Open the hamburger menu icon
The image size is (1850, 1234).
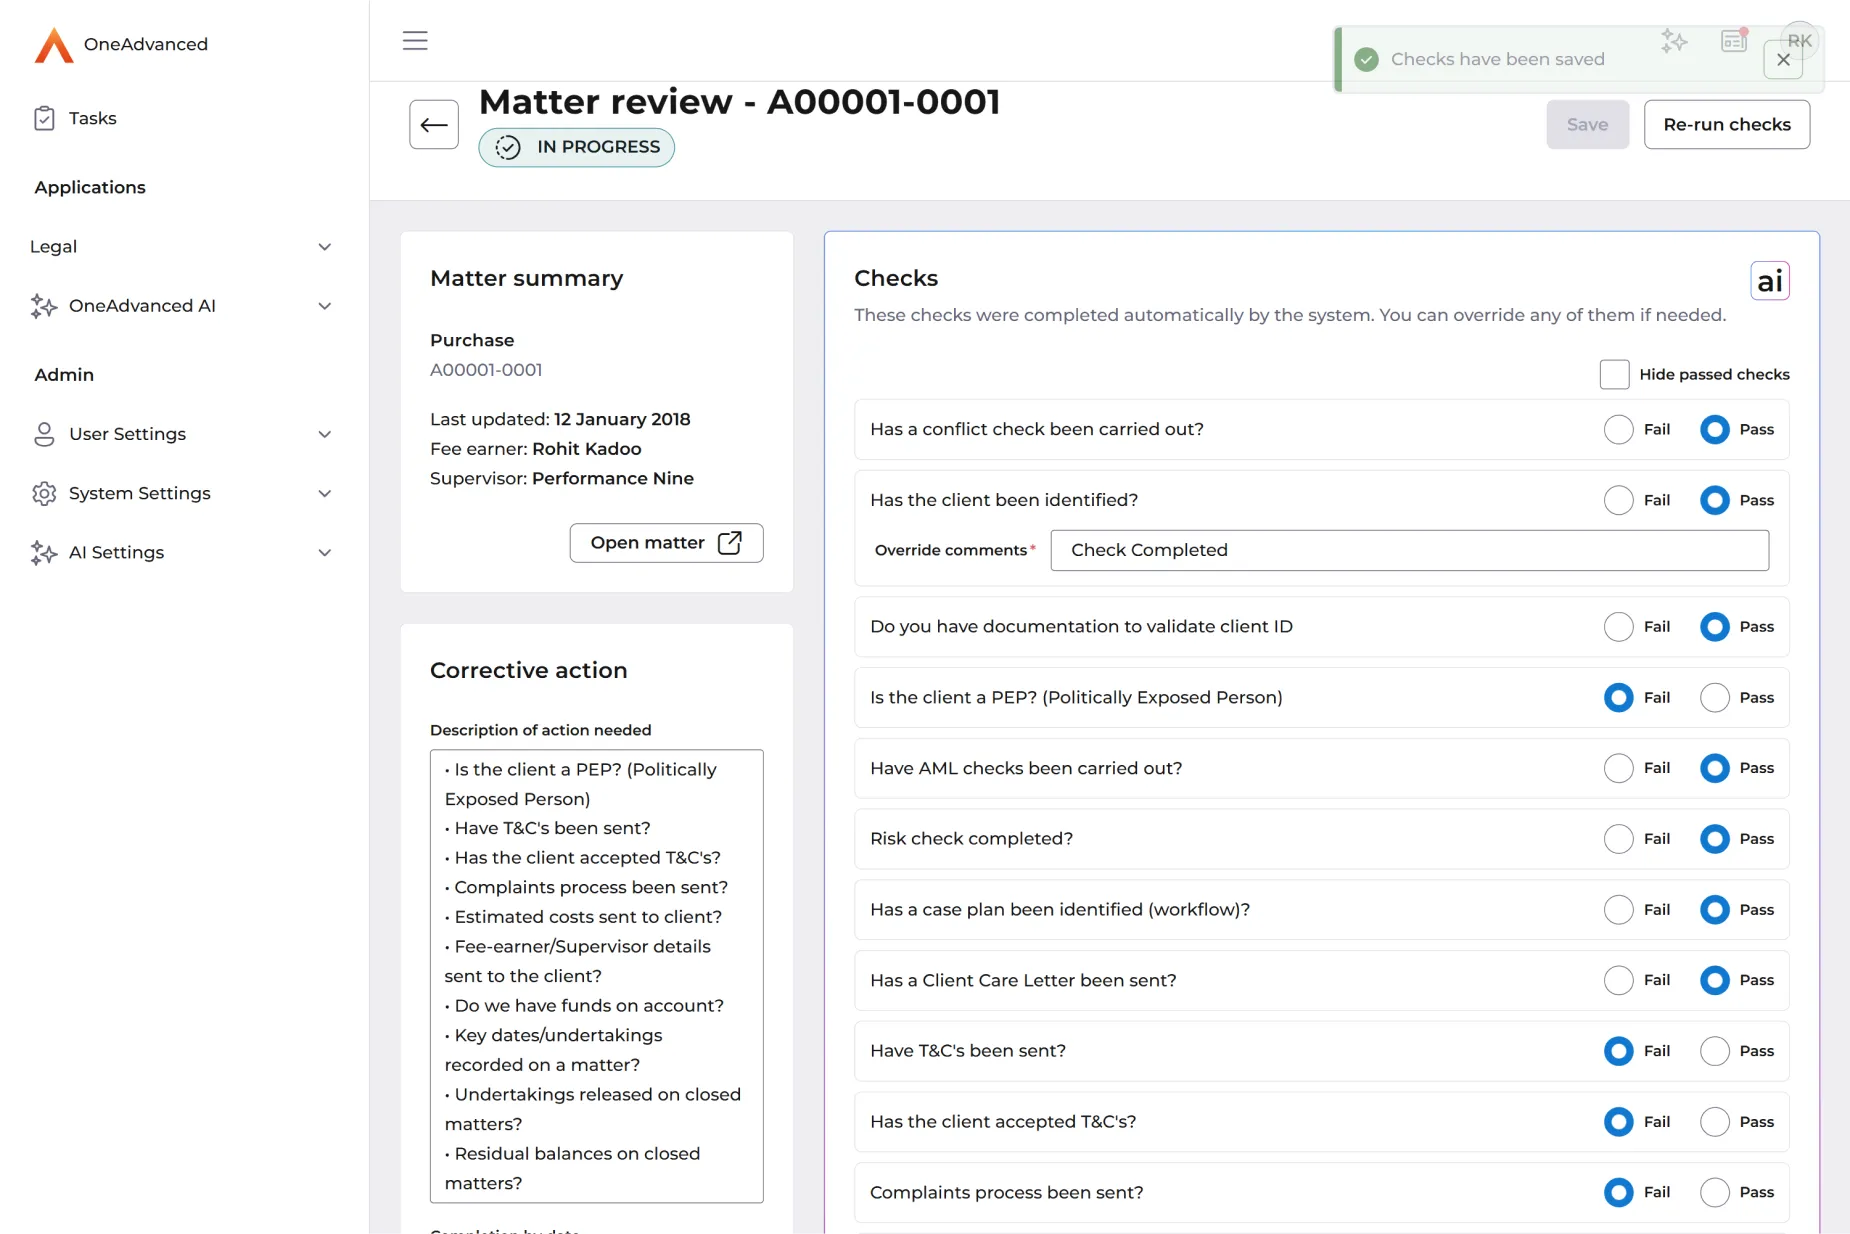(415, 41)
